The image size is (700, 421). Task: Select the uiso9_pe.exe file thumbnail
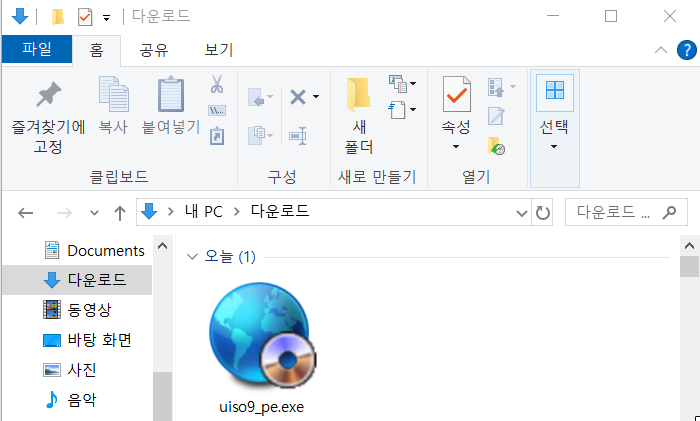(x=262, y=337)
